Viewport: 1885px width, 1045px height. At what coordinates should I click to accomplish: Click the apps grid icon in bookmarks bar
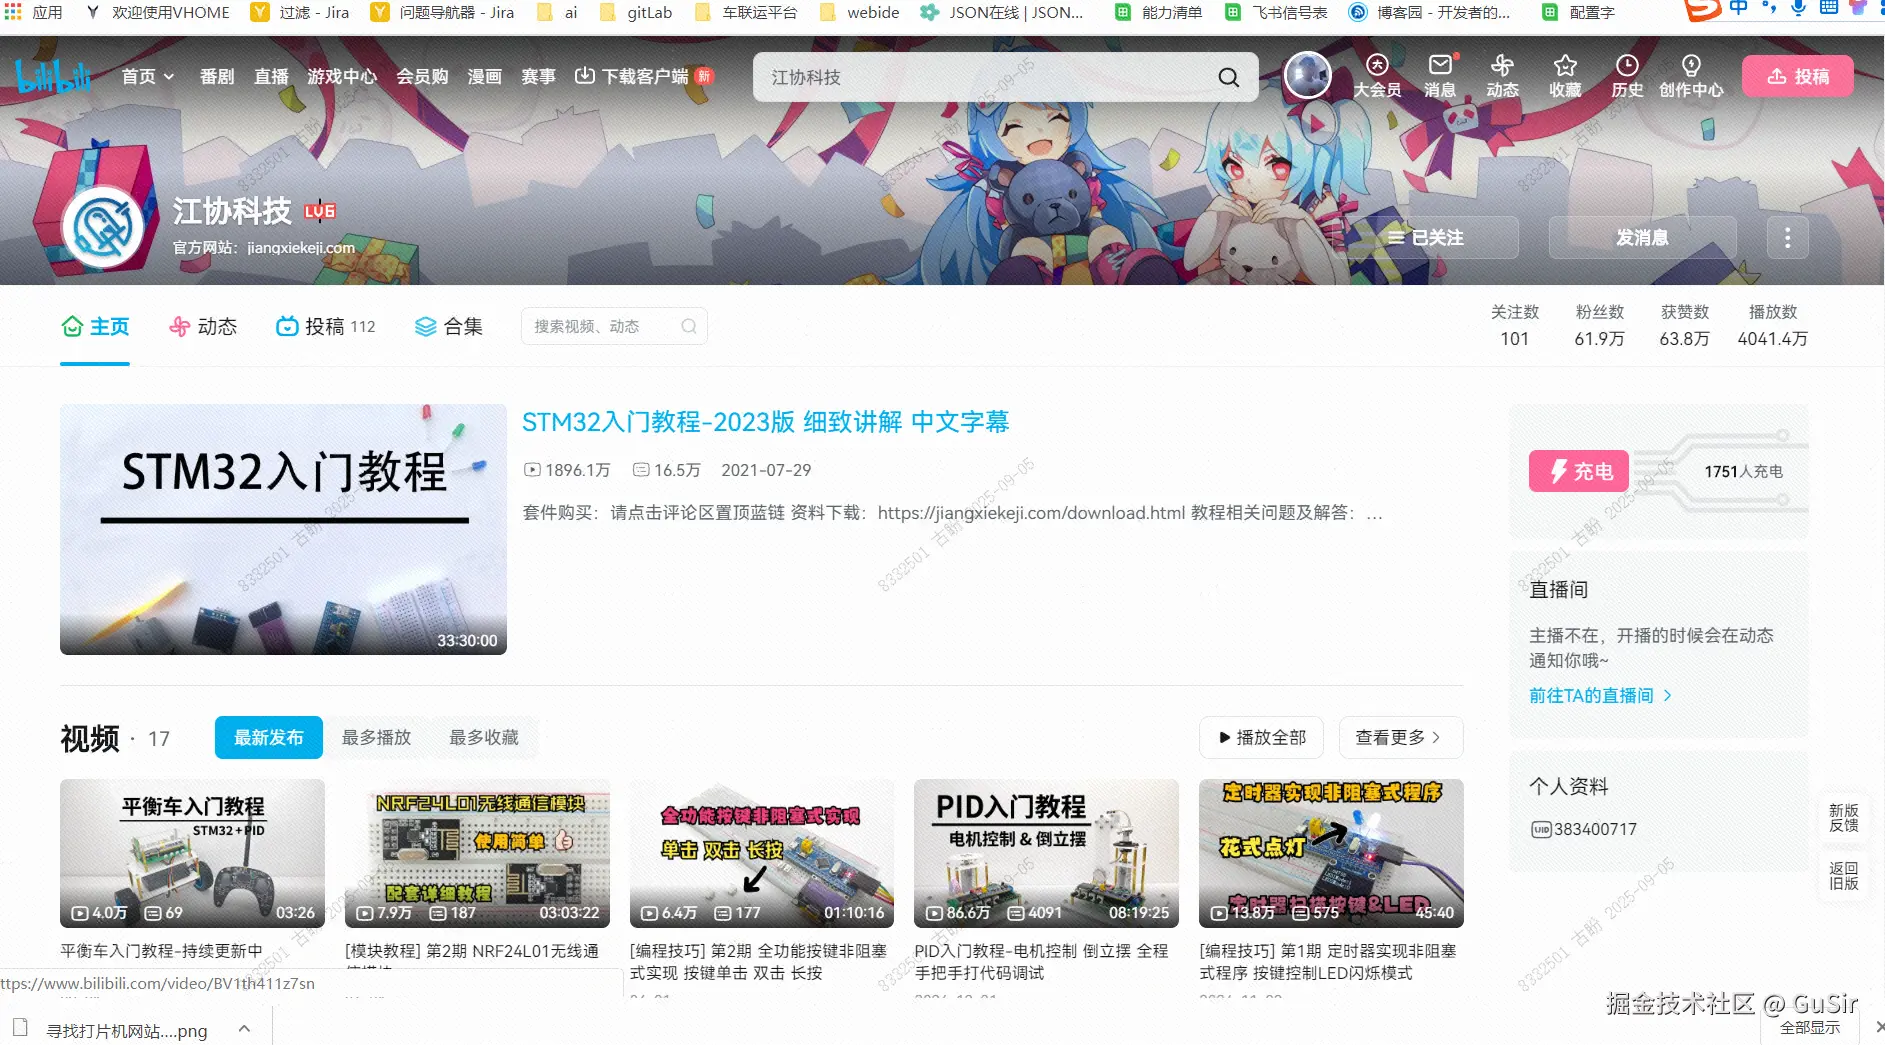coord(13,12)
